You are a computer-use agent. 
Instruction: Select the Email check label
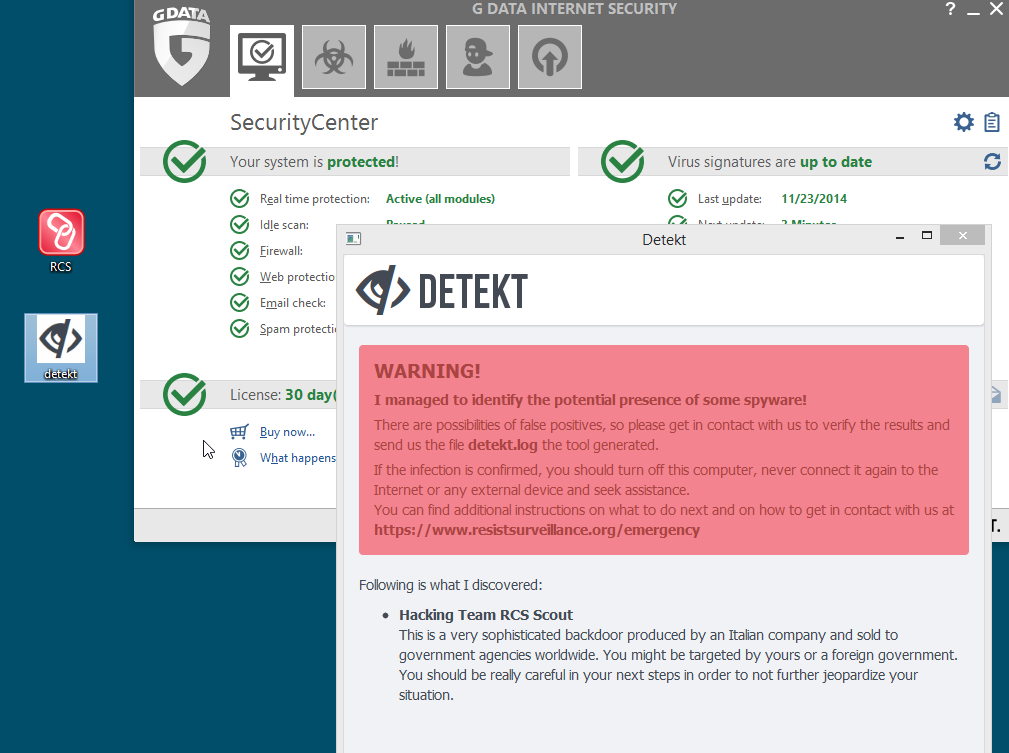click(293, 303)
